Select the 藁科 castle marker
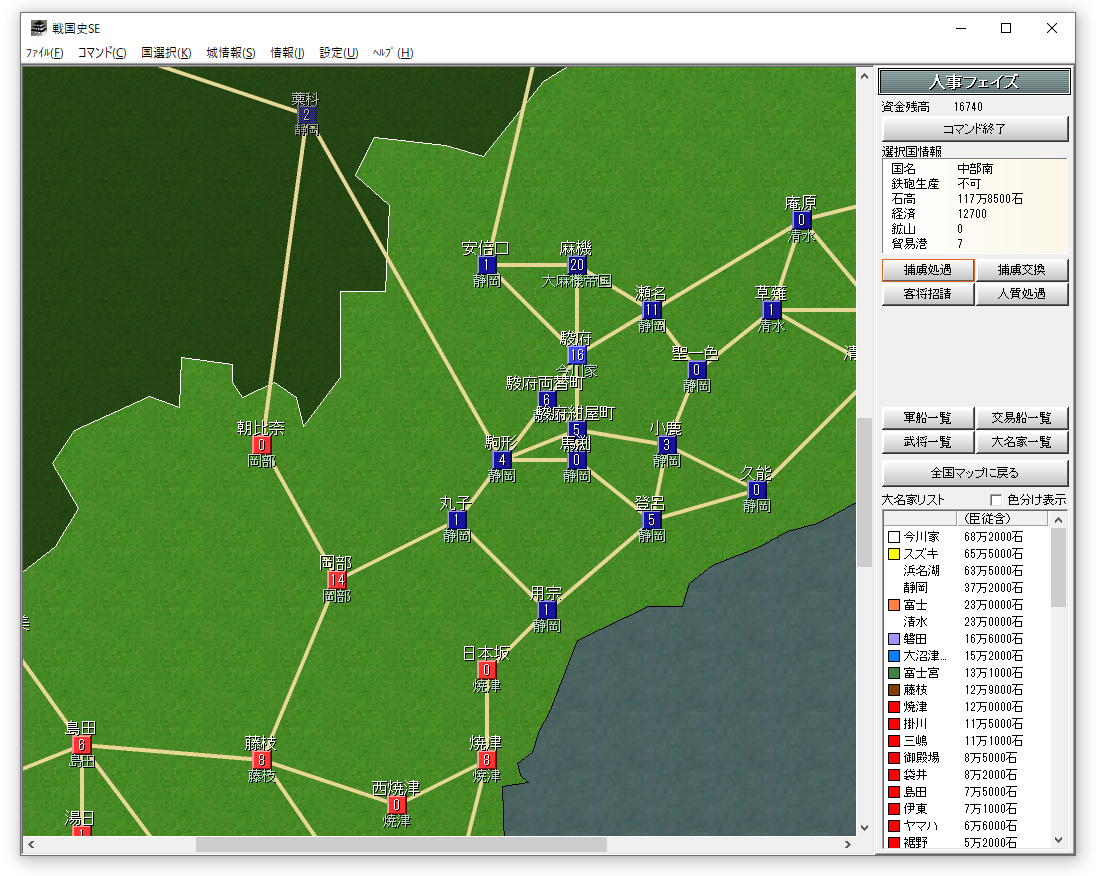 click(x=306, y=115)
